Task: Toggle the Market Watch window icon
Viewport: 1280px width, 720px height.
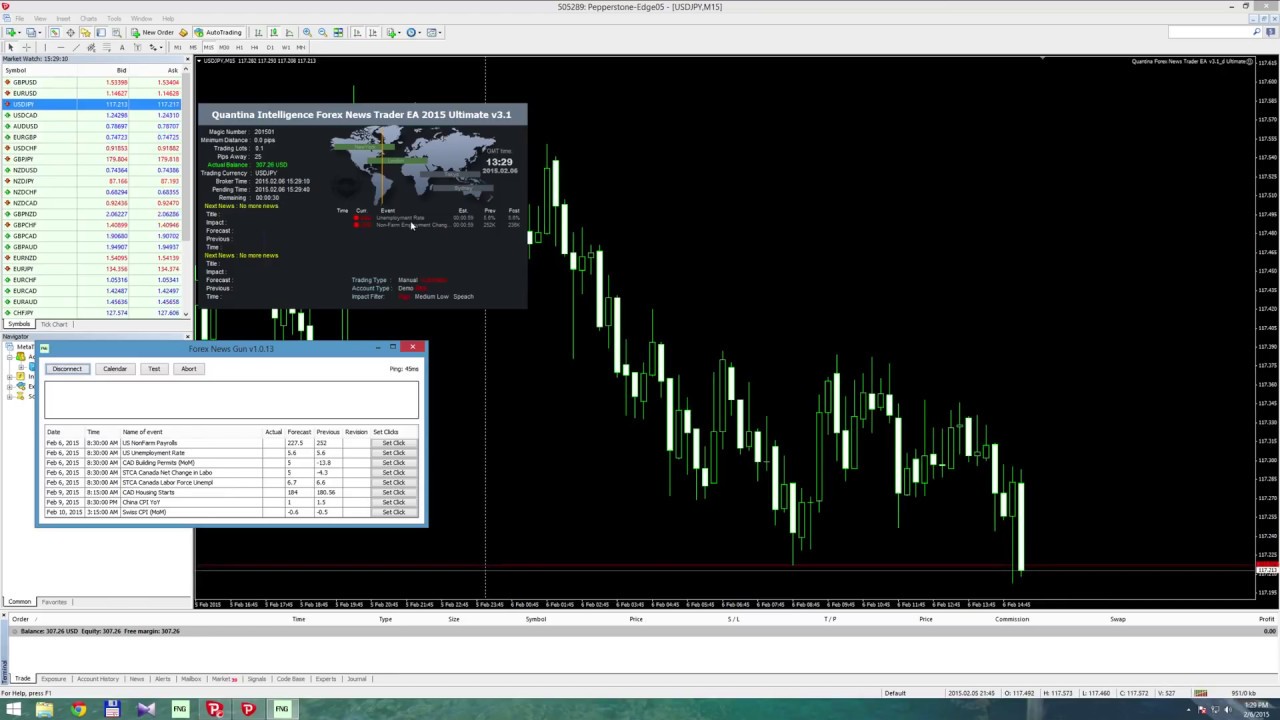Action: [x=54, y=33]
